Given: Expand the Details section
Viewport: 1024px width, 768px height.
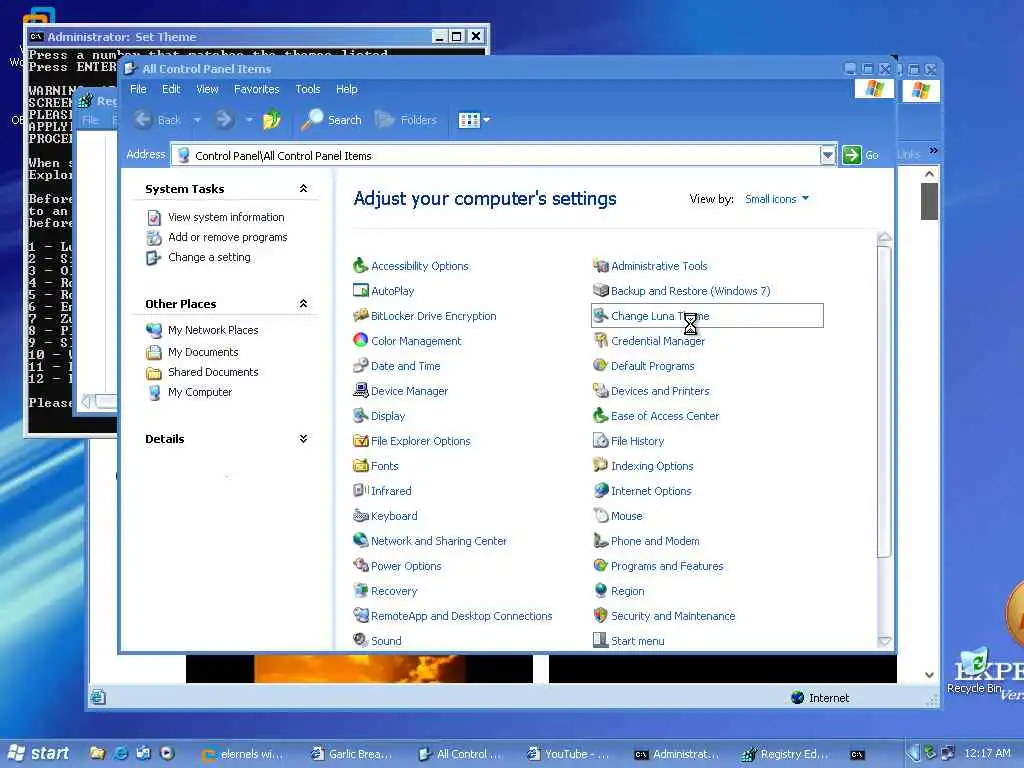Looking at the screenshot, I should coord(303,439).
